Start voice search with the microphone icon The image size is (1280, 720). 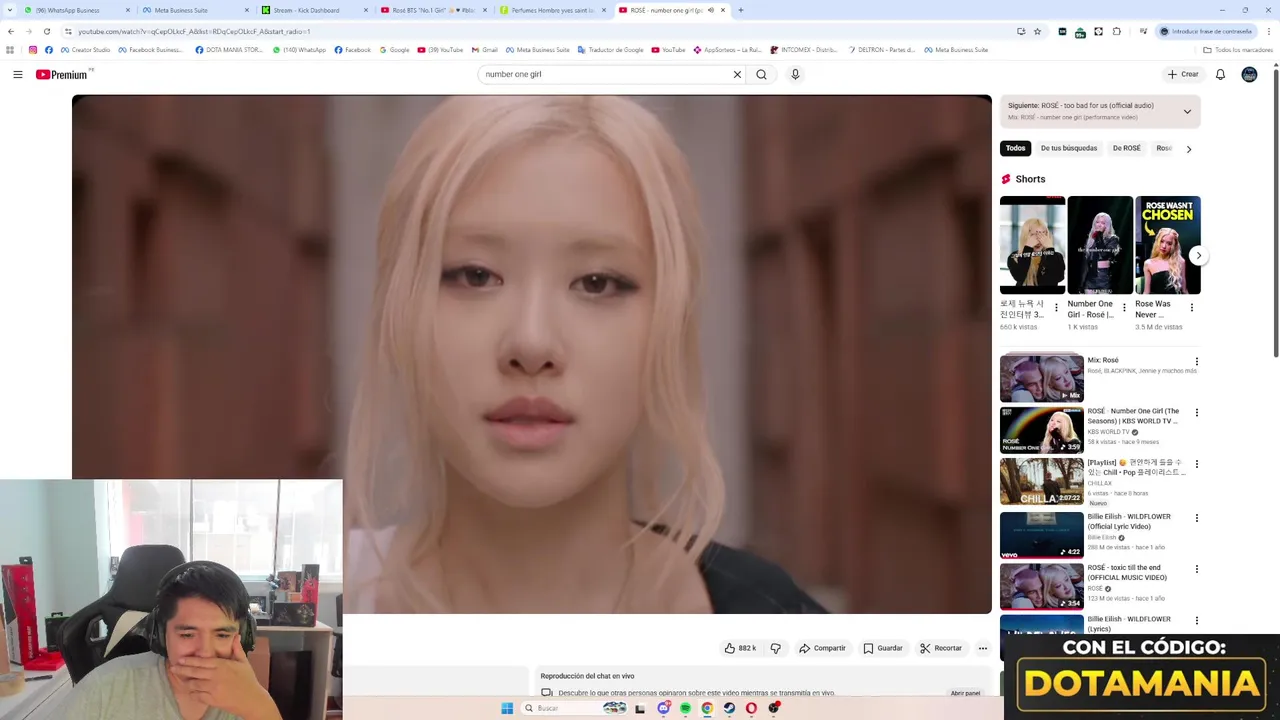point(795,74)
